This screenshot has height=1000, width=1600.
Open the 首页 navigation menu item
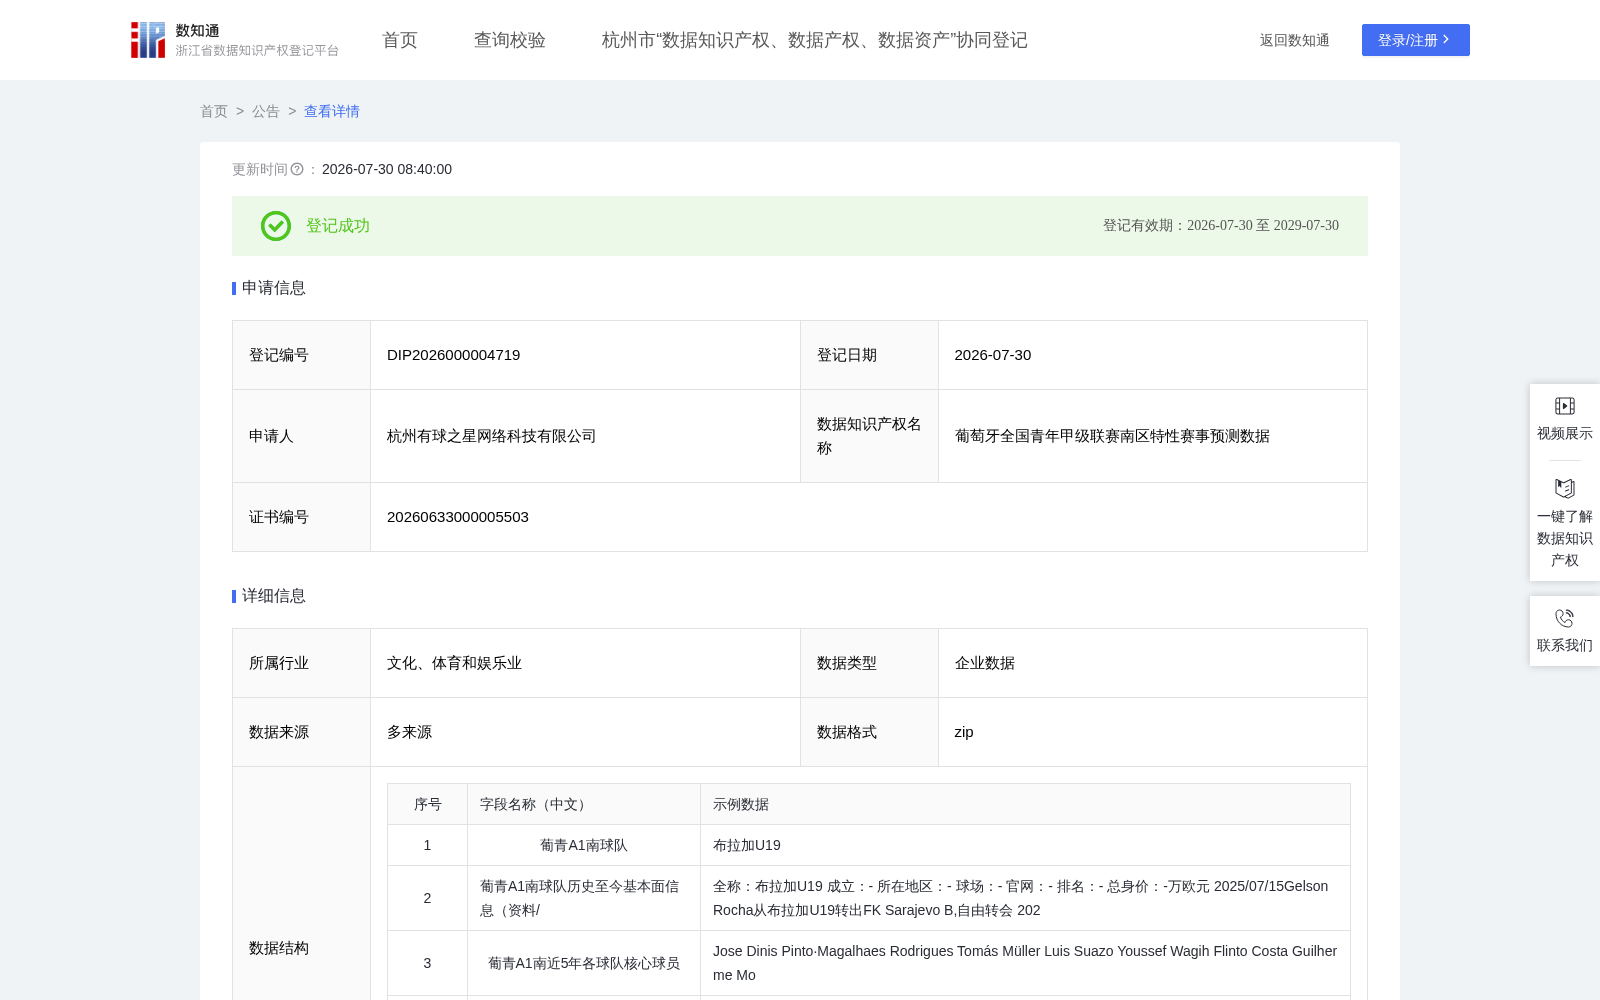tap(400, 40)
